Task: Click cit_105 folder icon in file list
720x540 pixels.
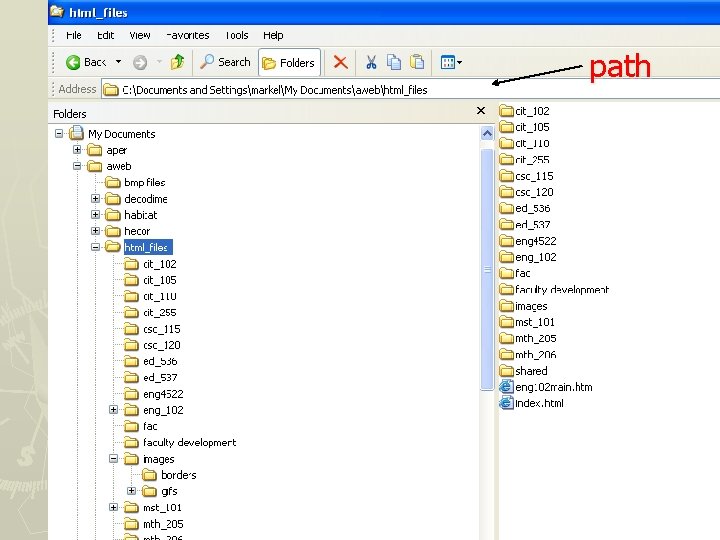Action: 506,127
